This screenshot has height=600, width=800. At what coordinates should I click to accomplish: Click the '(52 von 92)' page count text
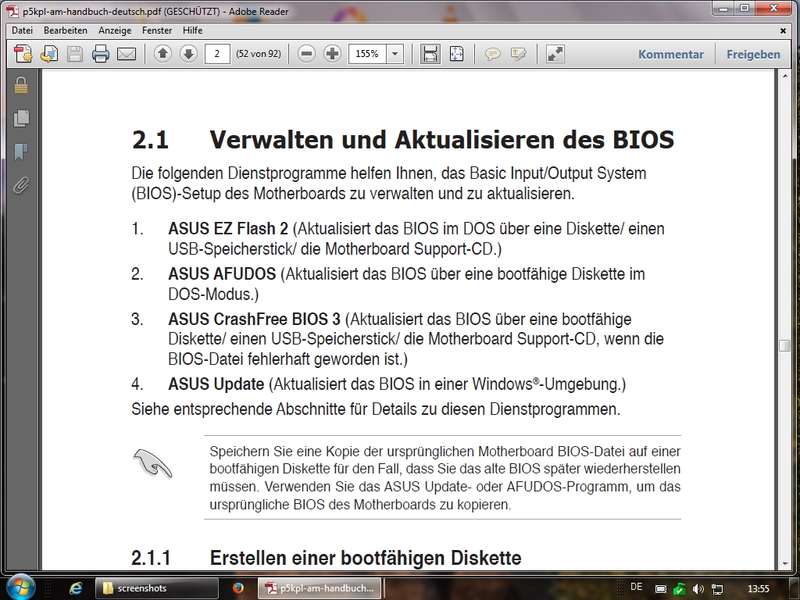point(259,54)
